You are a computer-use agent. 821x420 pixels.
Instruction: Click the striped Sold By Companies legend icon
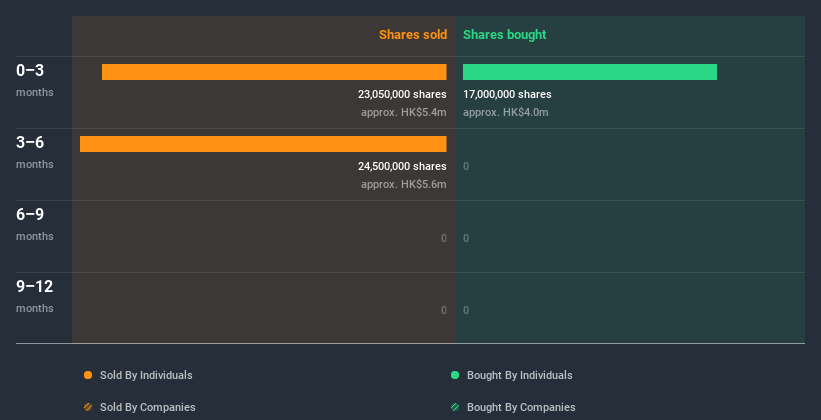(x=88, y=407)
